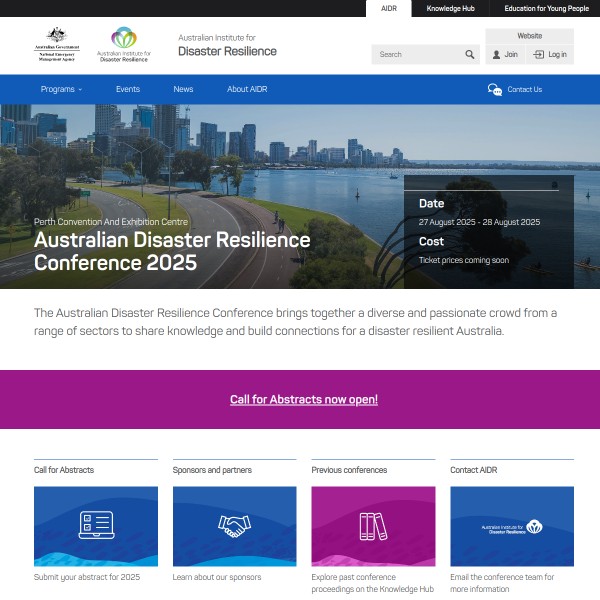The height and width of the screenshot is (600, 600).
Task: Expand the Programs dropdown menu
Action: point(61,89)
